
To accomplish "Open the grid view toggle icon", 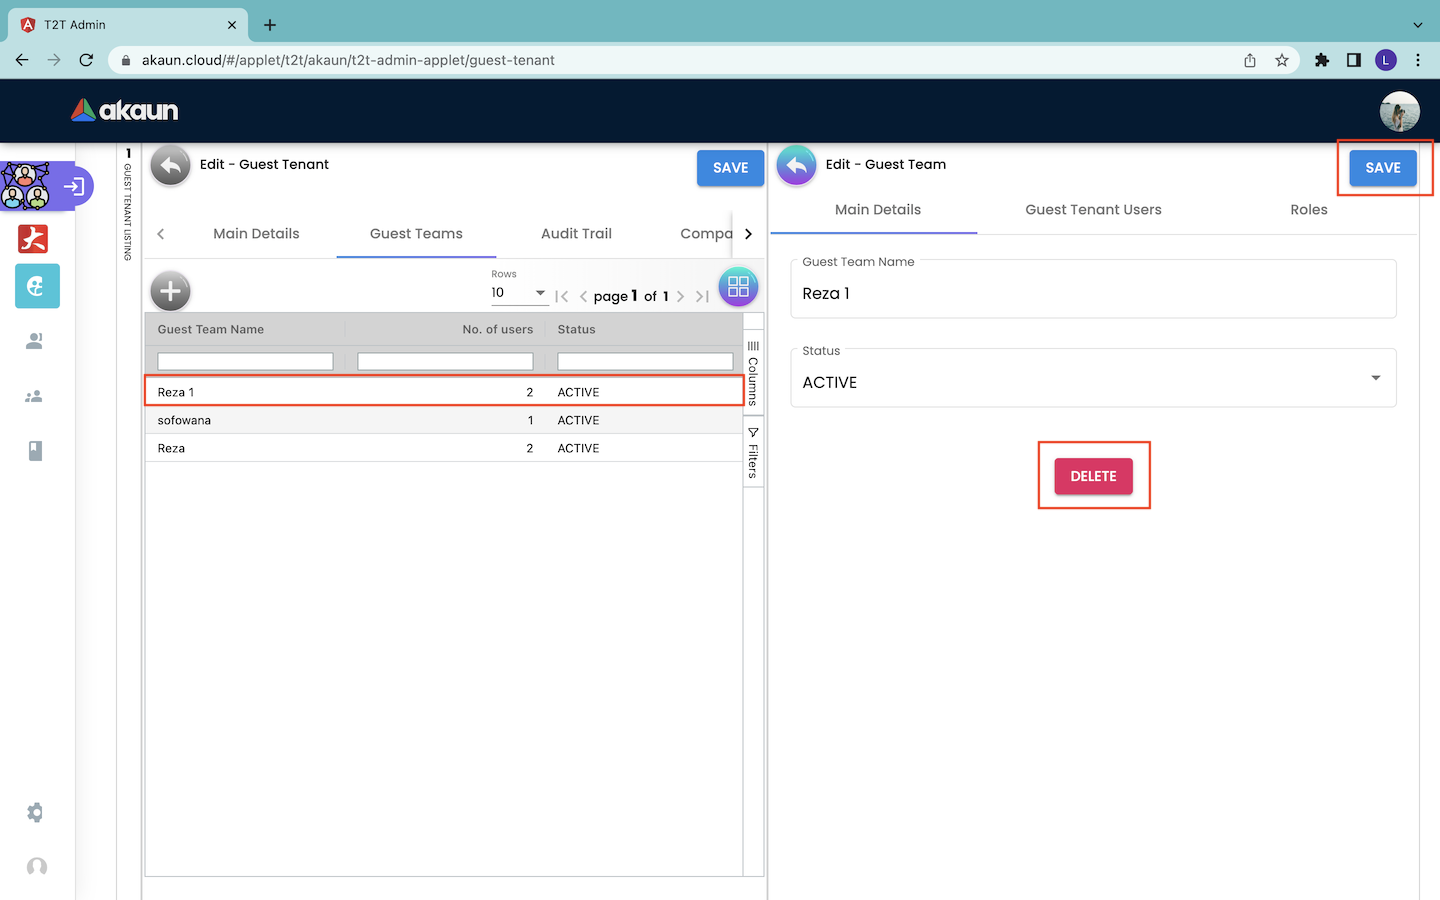I will [738, 288].
